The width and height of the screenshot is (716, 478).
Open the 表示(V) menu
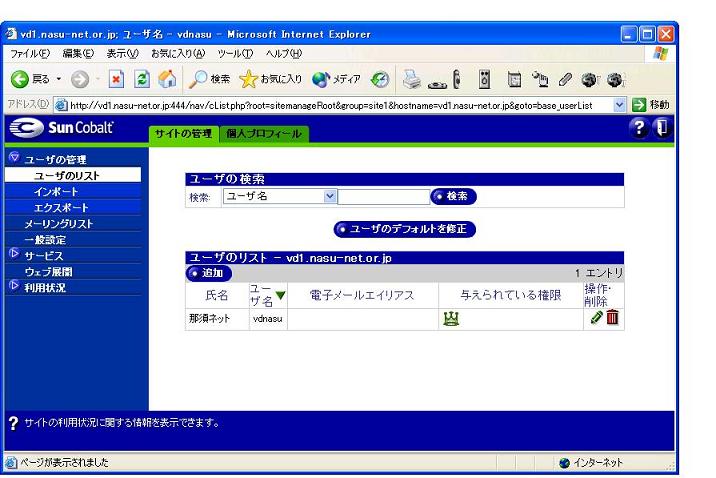122,53
